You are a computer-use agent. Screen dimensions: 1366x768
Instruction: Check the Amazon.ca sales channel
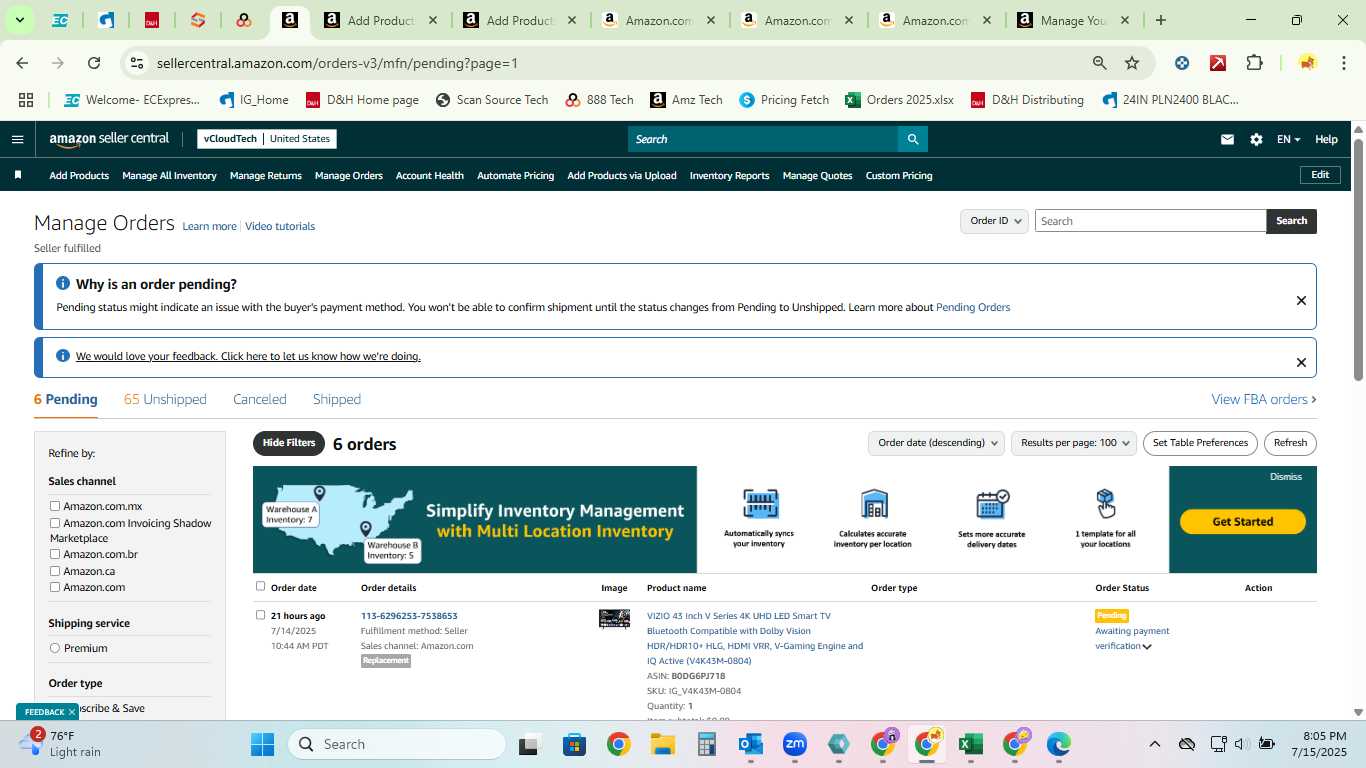[x=55, y=571]
